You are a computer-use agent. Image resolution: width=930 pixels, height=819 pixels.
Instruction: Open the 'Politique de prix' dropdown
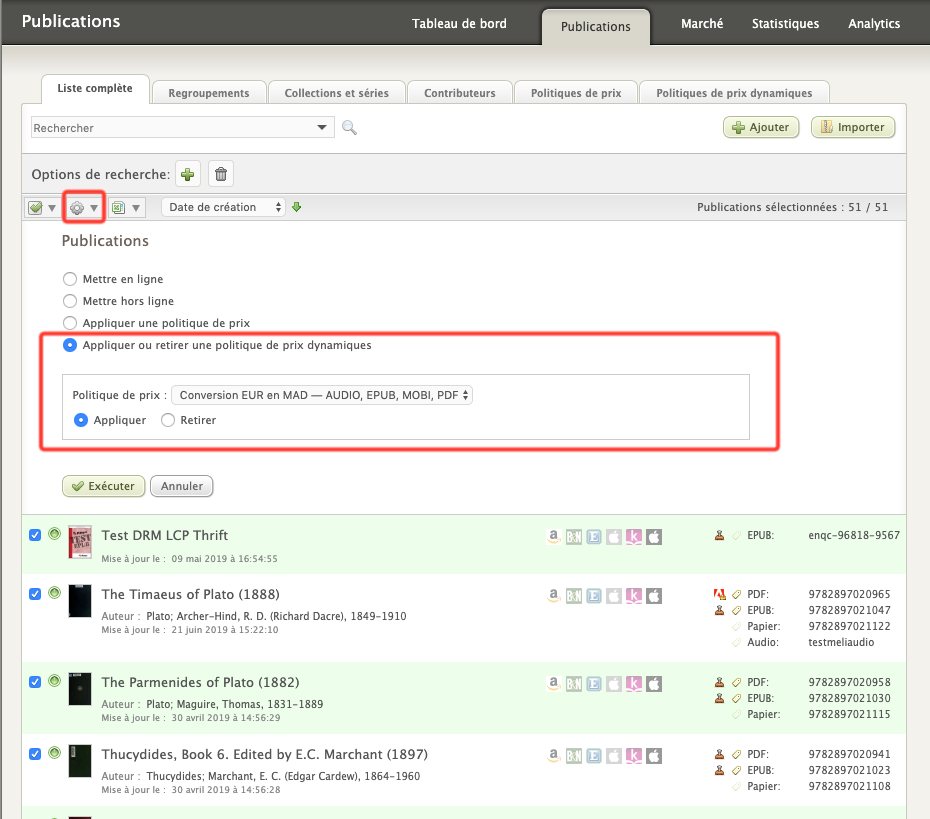pyautogui.click(x=321, y=395)
